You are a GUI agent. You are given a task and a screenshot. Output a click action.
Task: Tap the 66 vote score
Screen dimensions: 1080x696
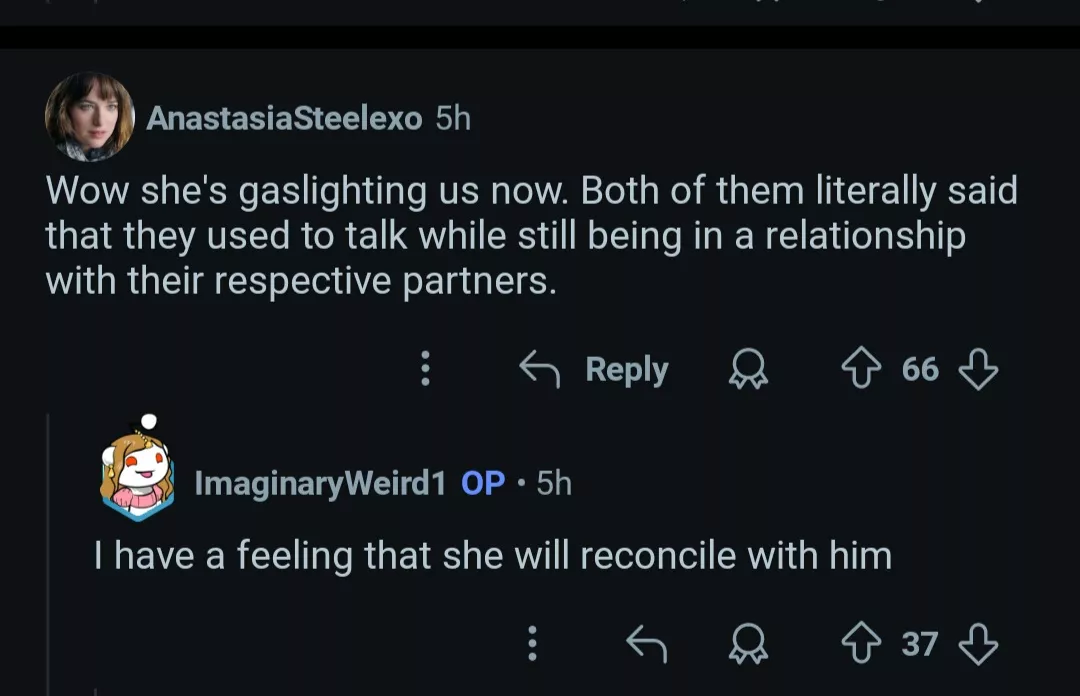pos(920,370)
